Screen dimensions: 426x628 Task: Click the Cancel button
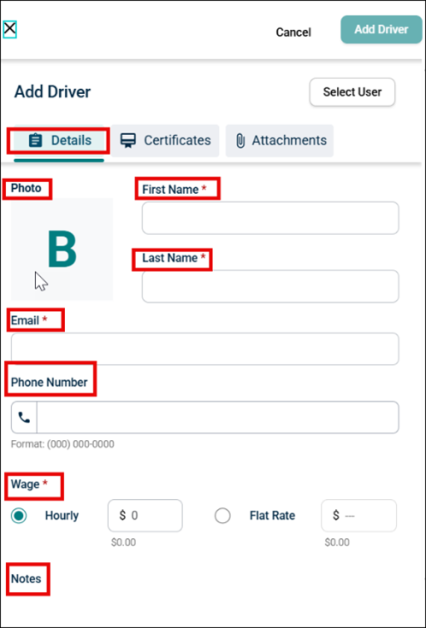click(293, 32)
